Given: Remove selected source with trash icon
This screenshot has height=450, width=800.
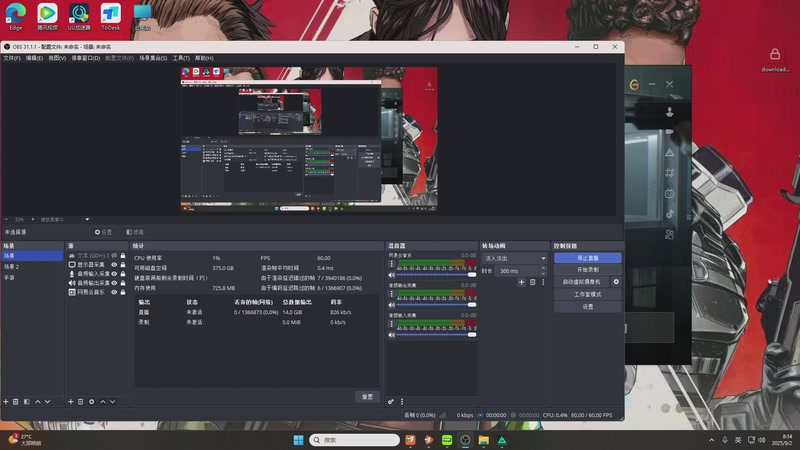Looking at the screenshot, I should pyautogui.click(x=81, y=402).
